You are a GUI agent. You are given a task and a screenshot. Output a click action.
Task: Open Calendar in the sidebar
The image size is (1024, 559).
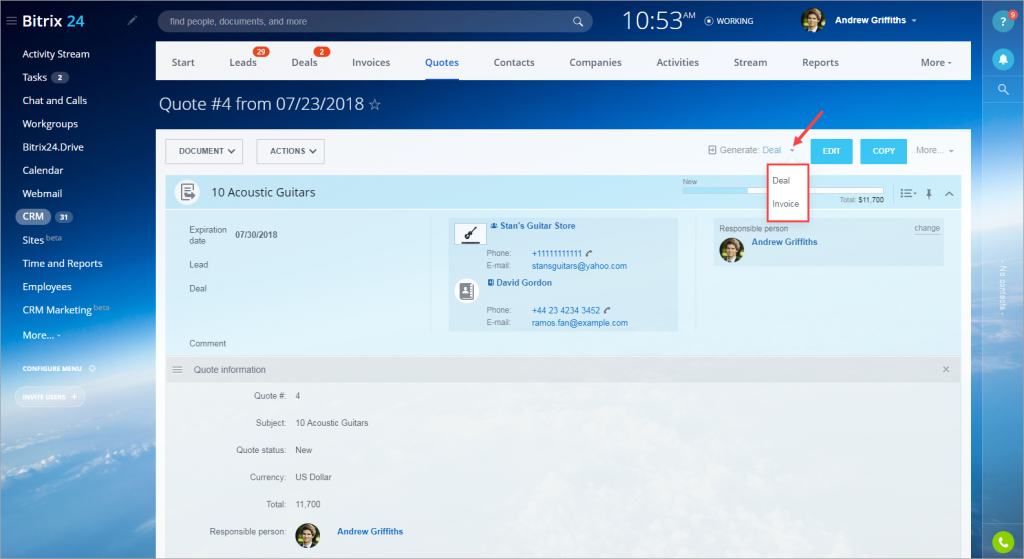click(42, 170)
